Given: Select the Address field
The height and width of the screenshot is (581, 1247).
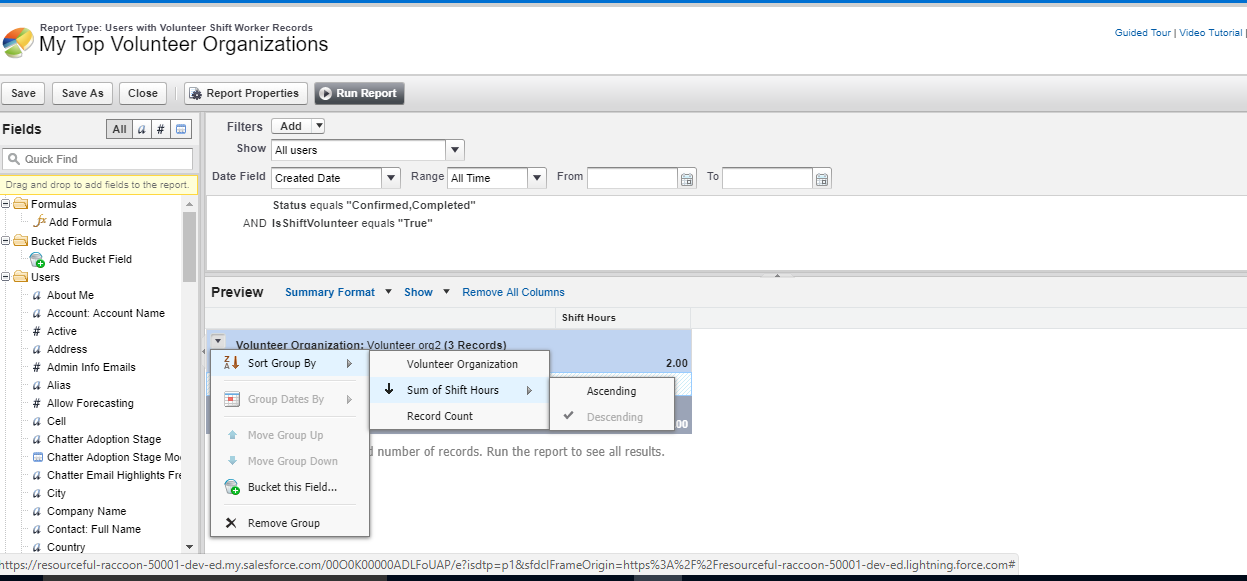Looking at the screenshot, I should click(67, 349).
